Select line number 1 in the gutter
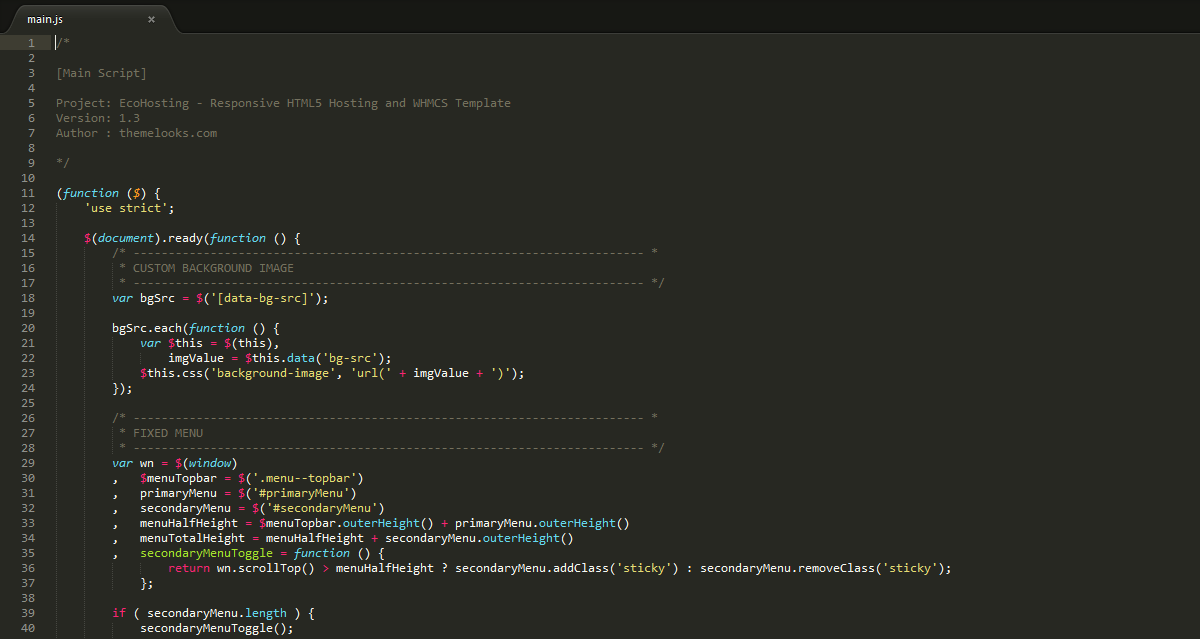Viewport: 1200px width, 639px height. pos(31,42)
